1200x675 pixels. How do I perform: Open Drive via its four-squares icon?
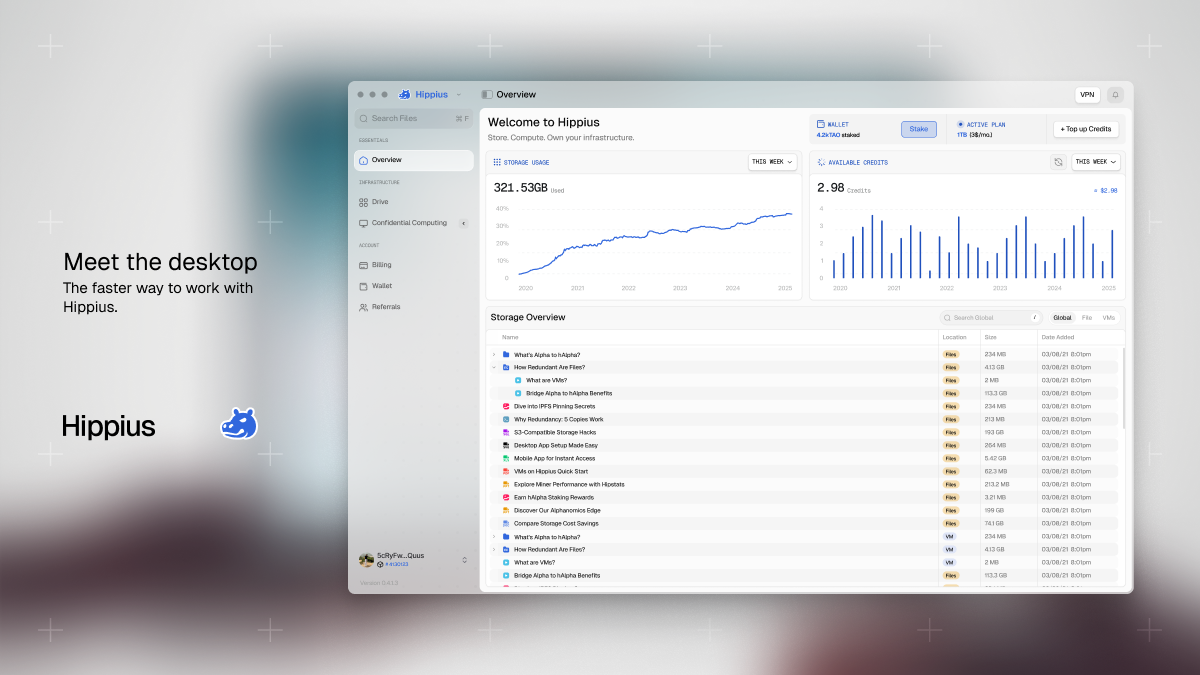click(364, 202)
